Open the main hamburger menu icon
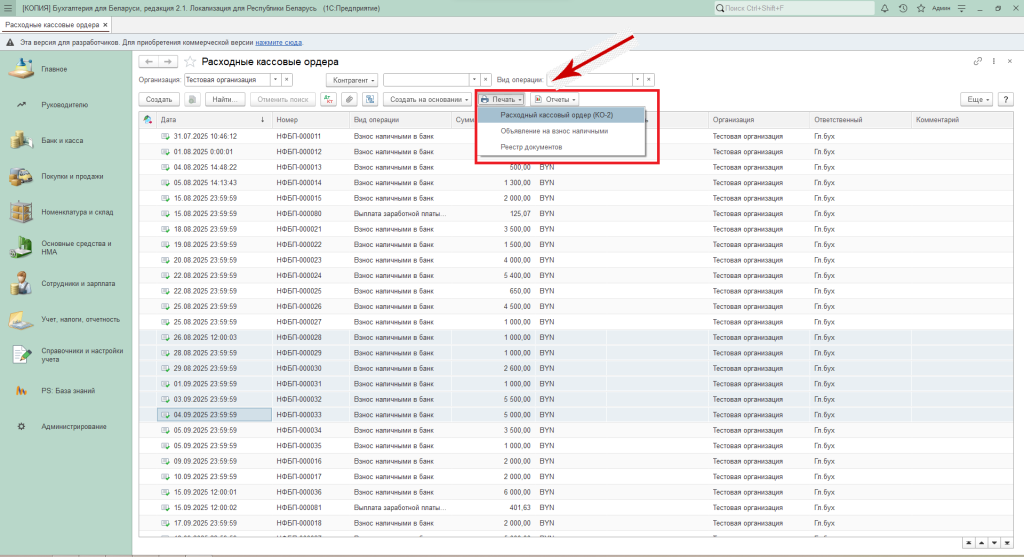 (x=9, y=8)
